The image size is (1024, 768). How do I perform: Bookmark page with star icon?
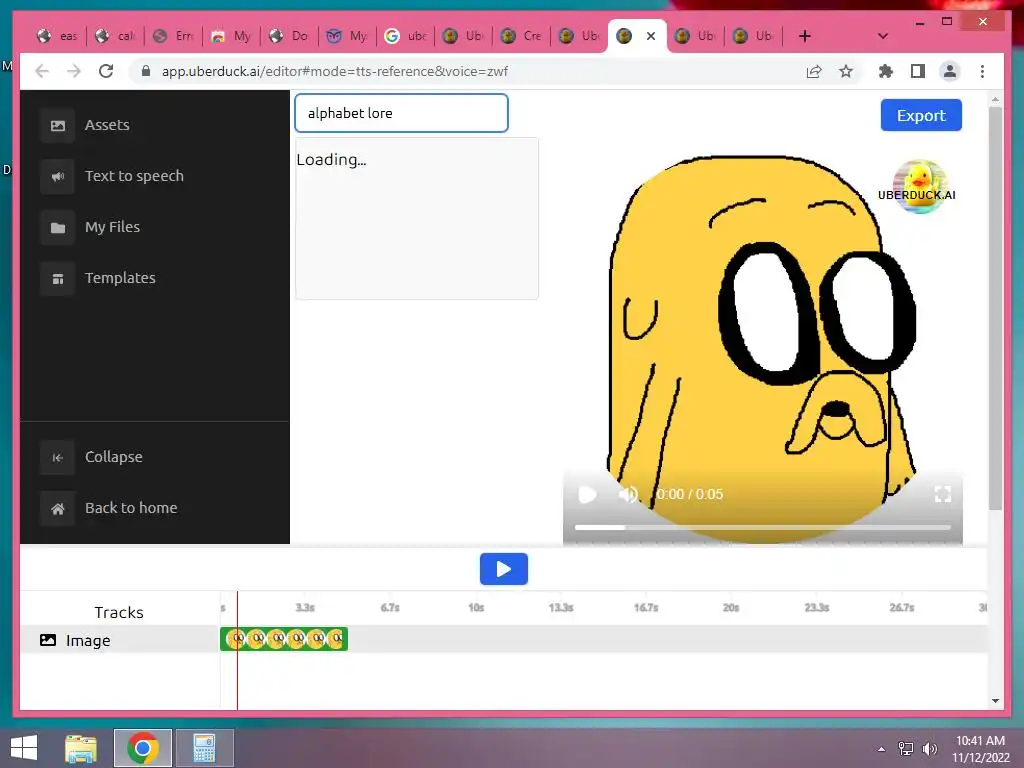(x=846, y=71)
